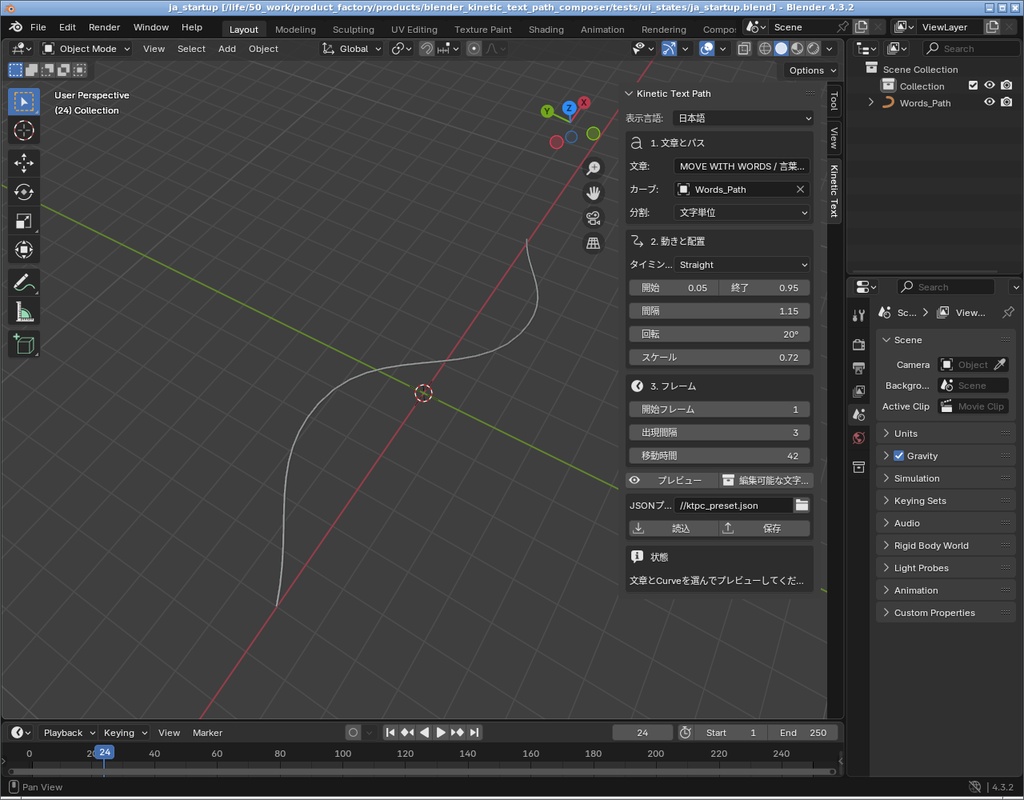This screenshot has height=800, width=1024.
Task: Click the JSON preset folder browse icon
Action: click(801, 505)
